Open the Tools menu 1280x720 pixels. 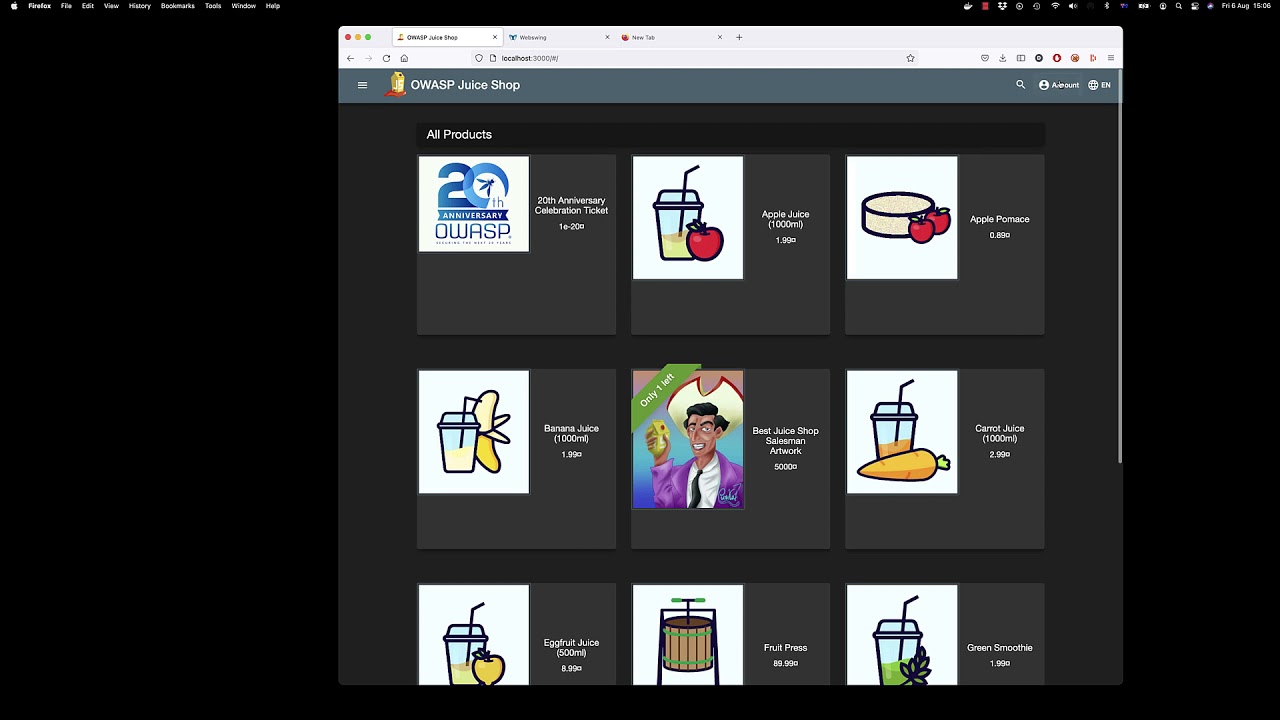pyautogui.click(x=213, y=6)
